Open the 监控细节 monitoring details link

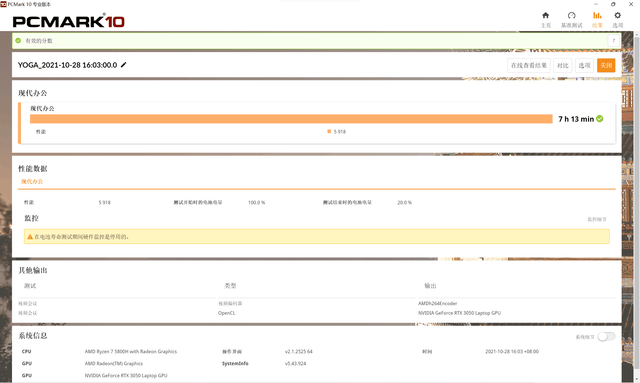click(597, 219)
